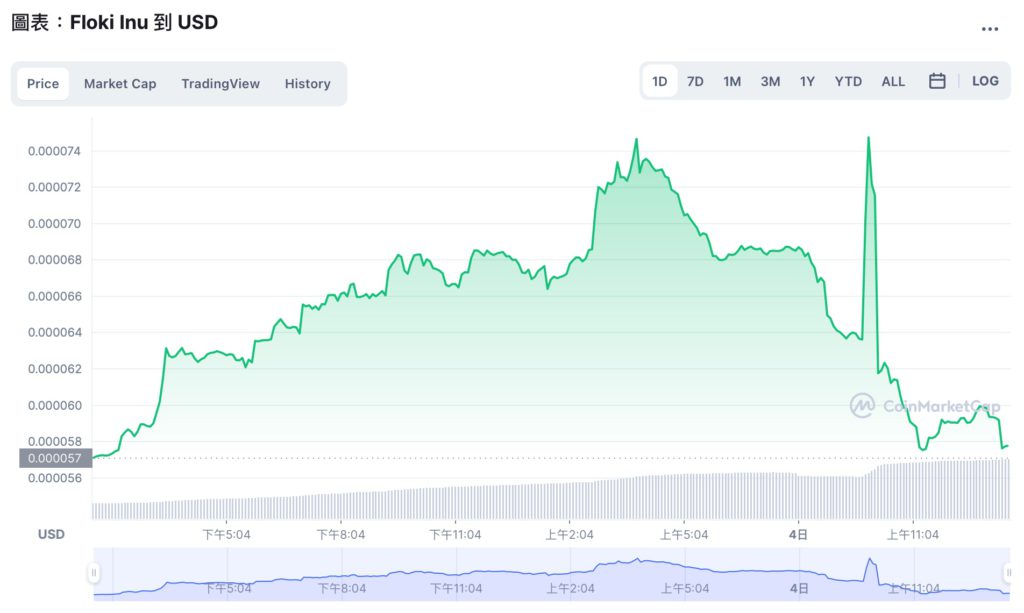This screenshot has height=613, width=1024.
Task: Show ALL time price history
Action: tap(893, 81)
